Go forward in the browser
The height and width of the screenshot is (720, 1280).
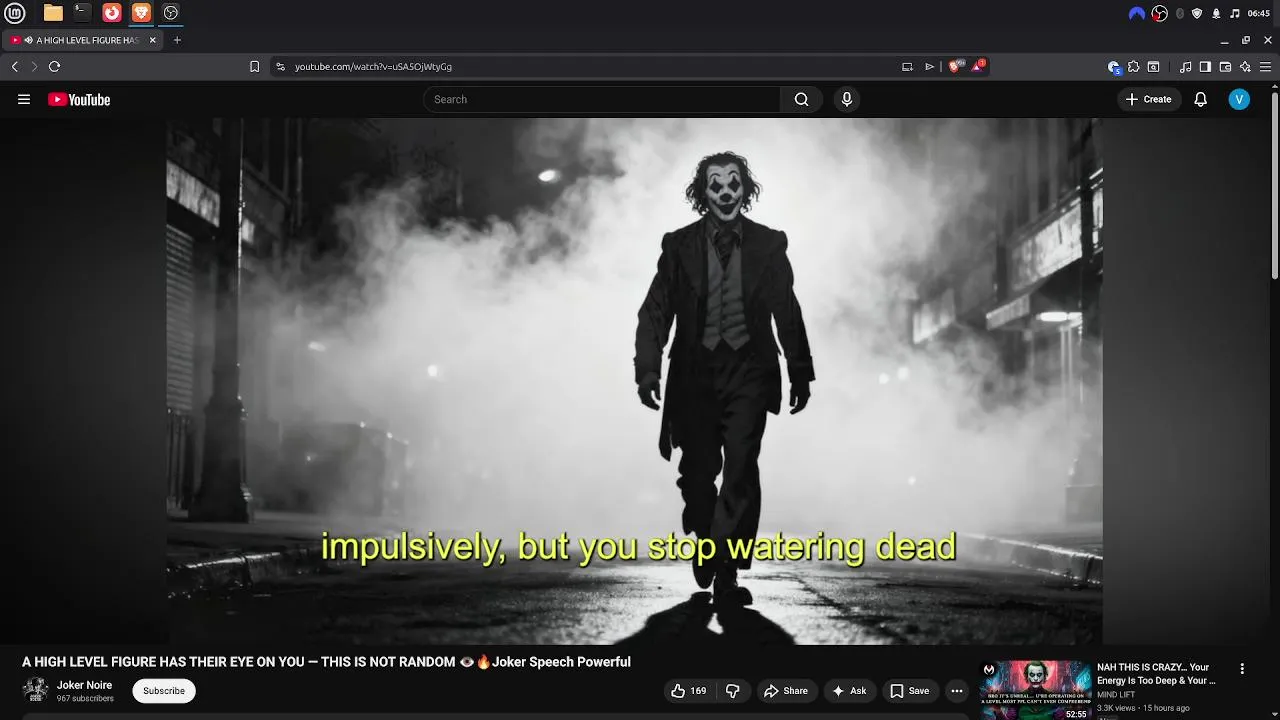point(34,66)
